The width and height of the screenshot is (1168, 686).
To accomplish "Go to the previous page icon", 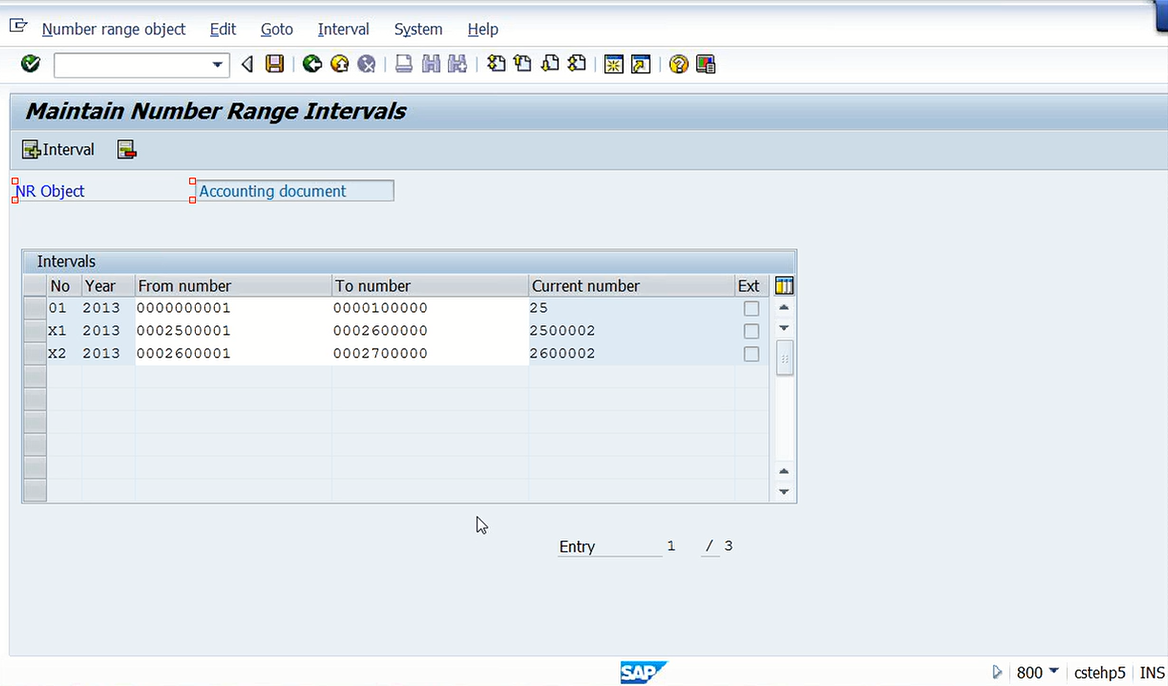I will tap(523, 64).
